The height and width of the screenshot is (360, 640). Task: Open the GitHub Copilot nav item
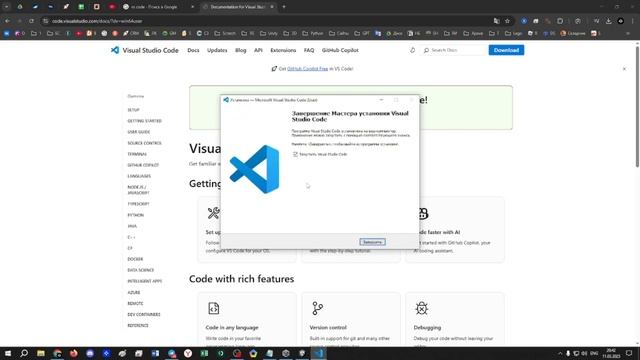(x=340, y=50)
